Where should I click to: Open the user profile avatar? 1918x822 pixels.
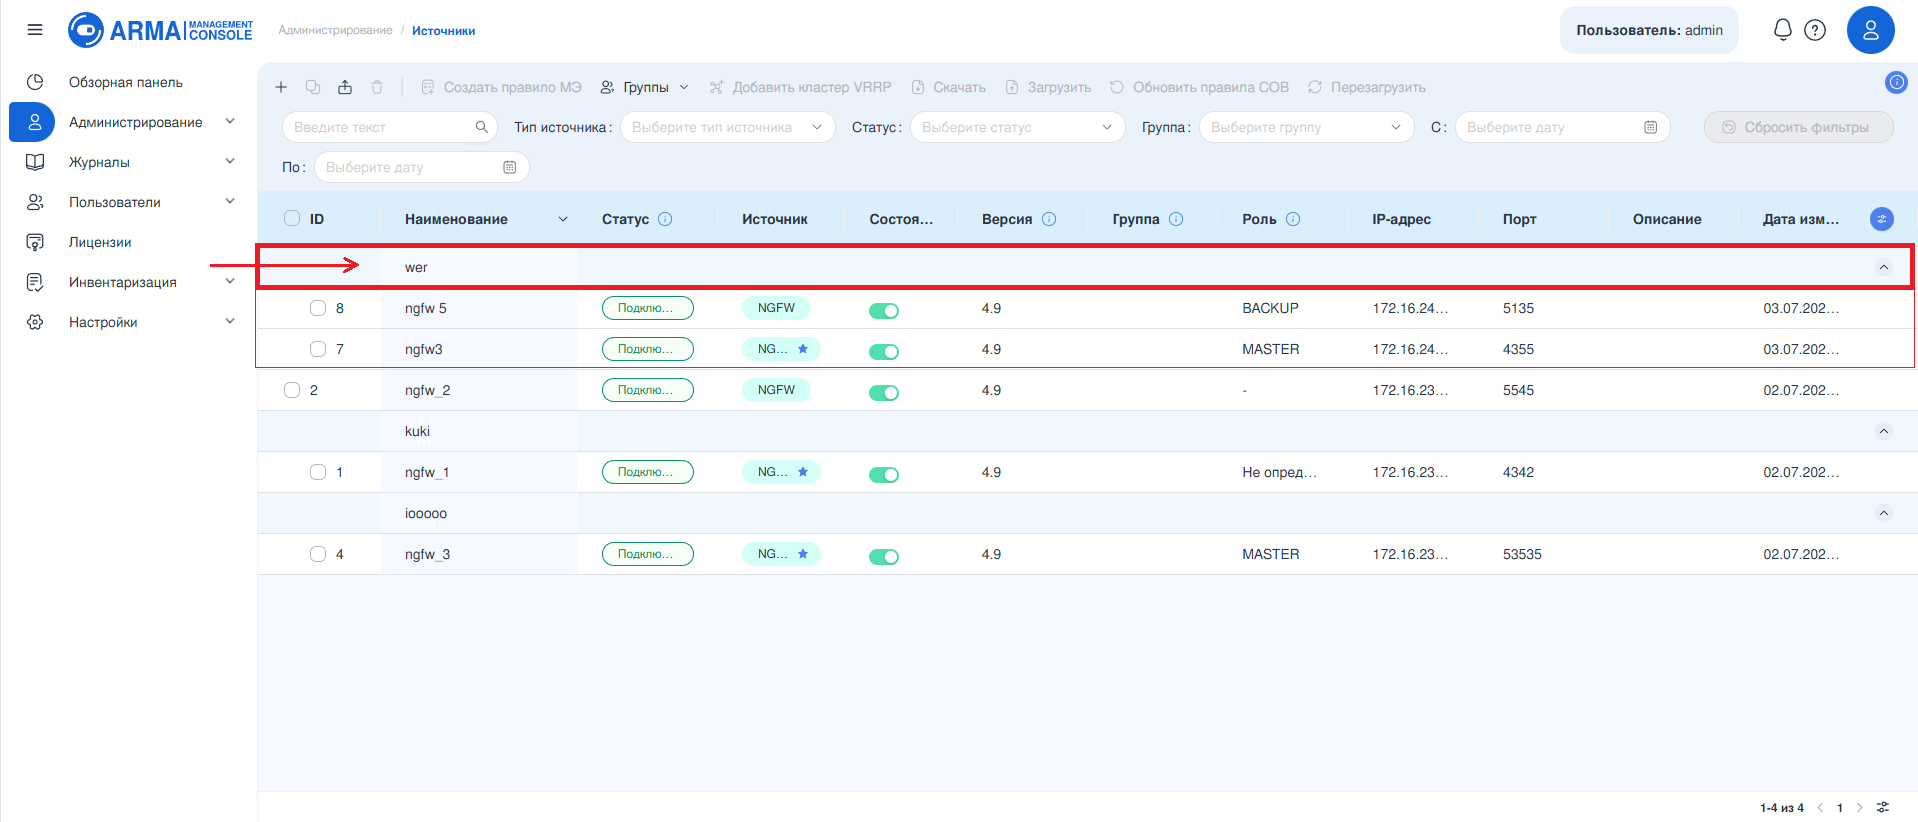[1871, 30]
